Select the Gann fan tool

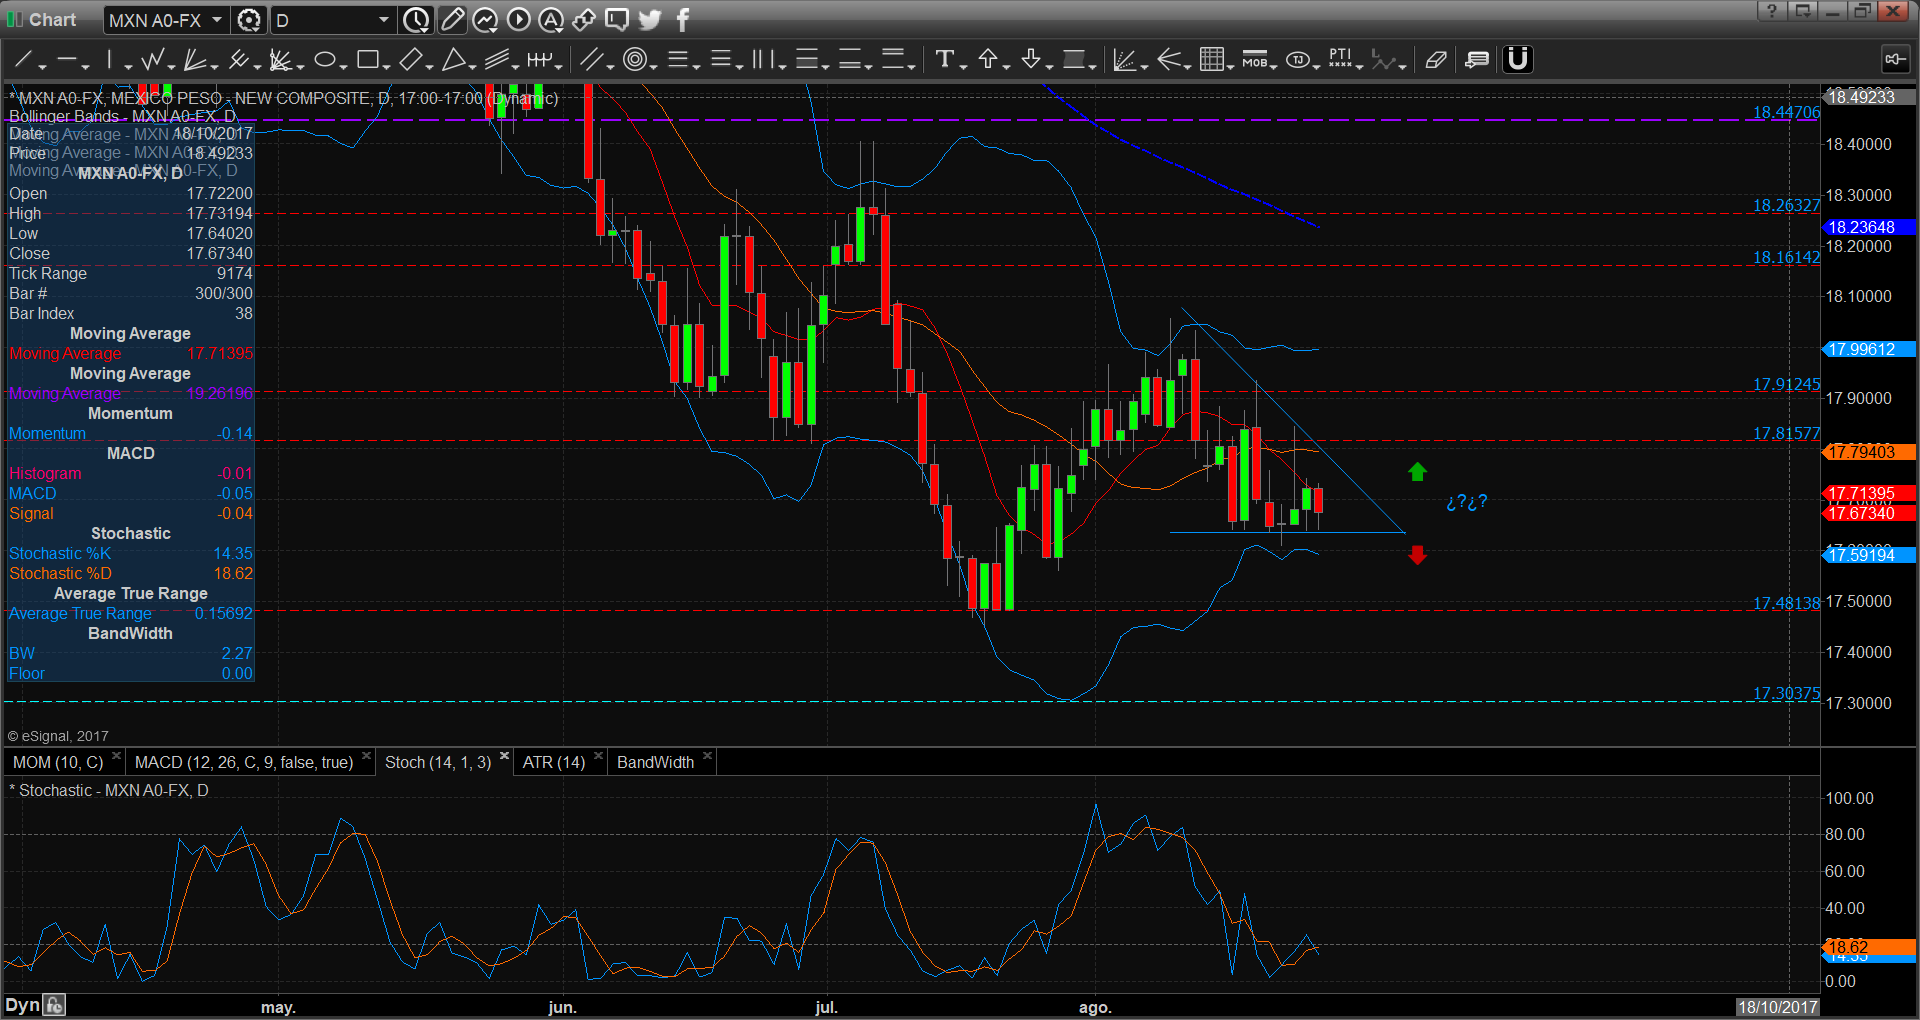click(x=194, y=60)
